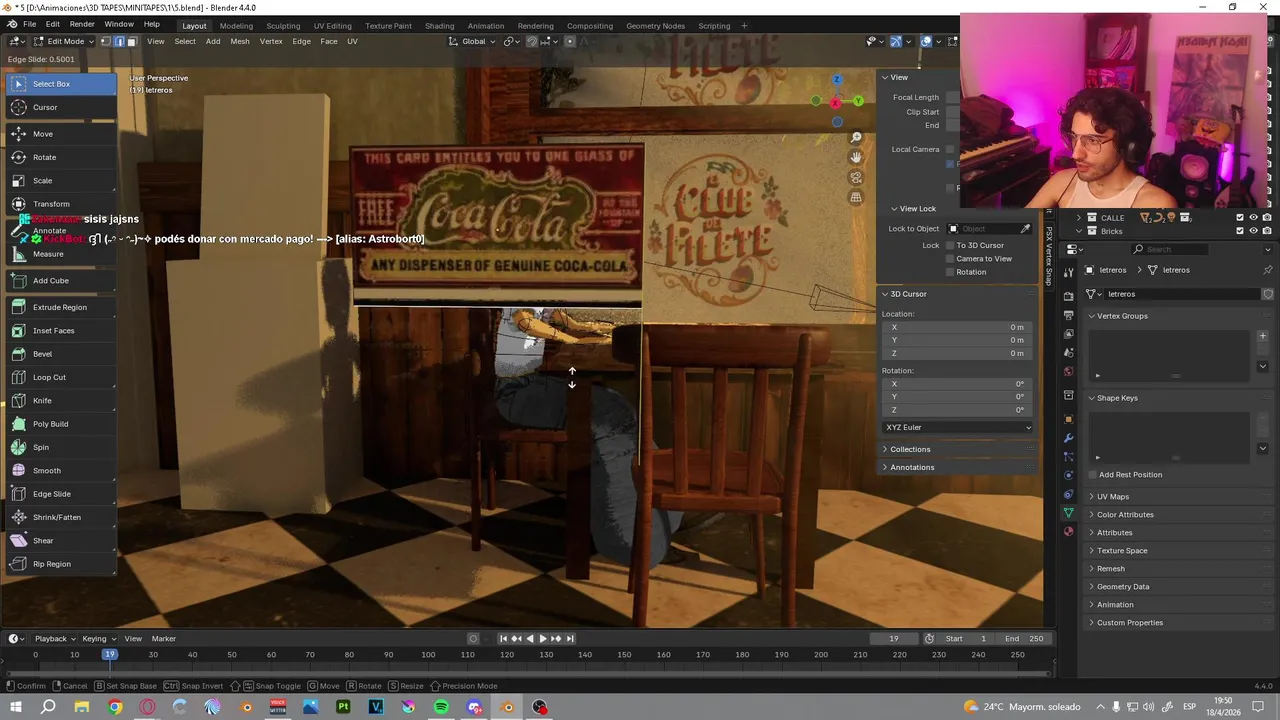Open the XYZ Euler rotation mode dropdown
Screen dimensions: 1280x720
click(958, 427)
